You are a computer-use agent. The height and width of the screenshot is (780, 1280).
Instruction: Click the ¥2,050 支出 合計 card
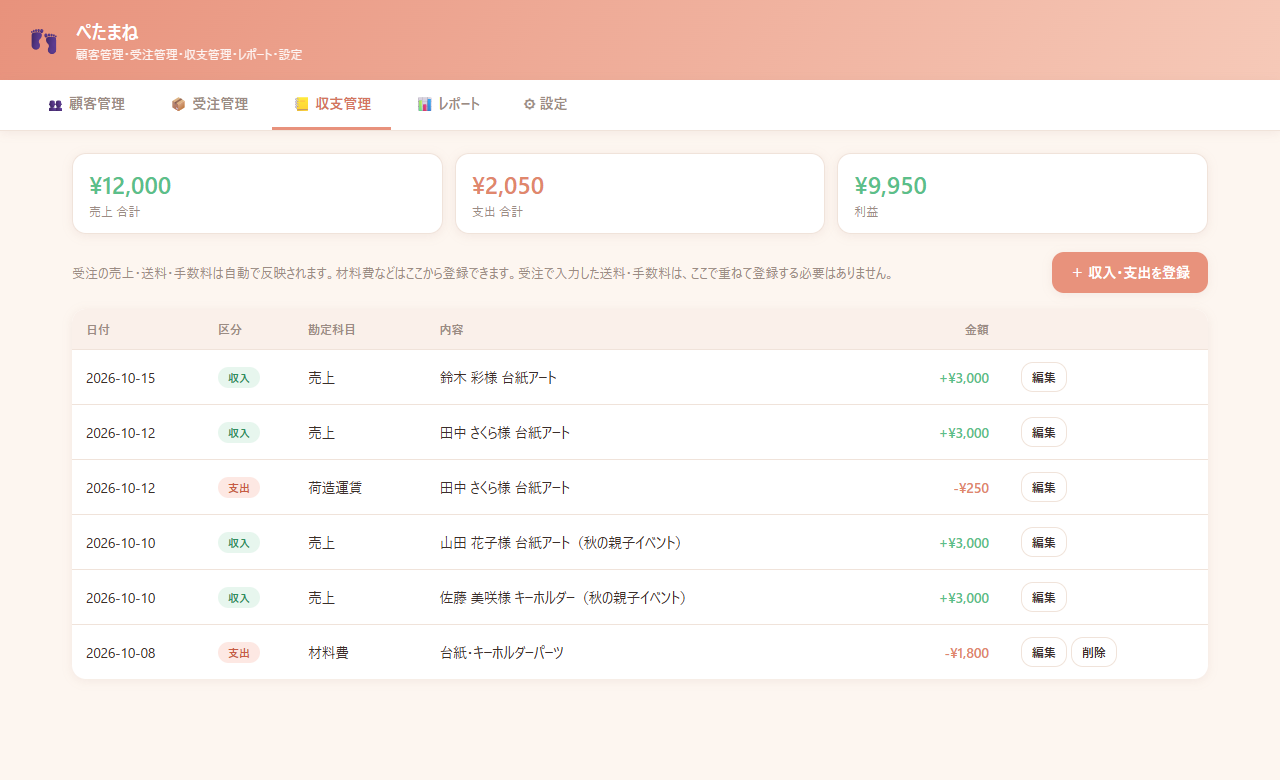tap(640, 194)
